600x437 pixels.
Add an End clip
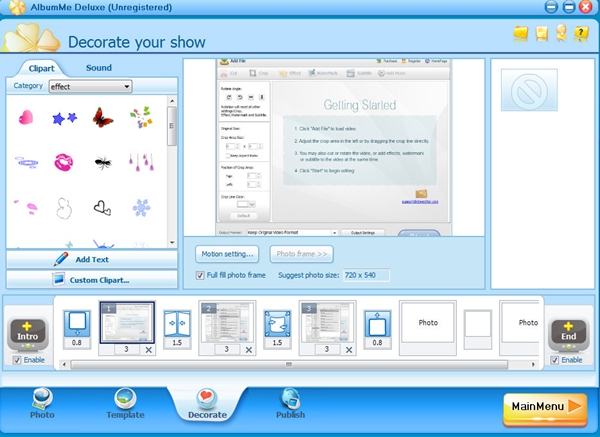point(568,334)
